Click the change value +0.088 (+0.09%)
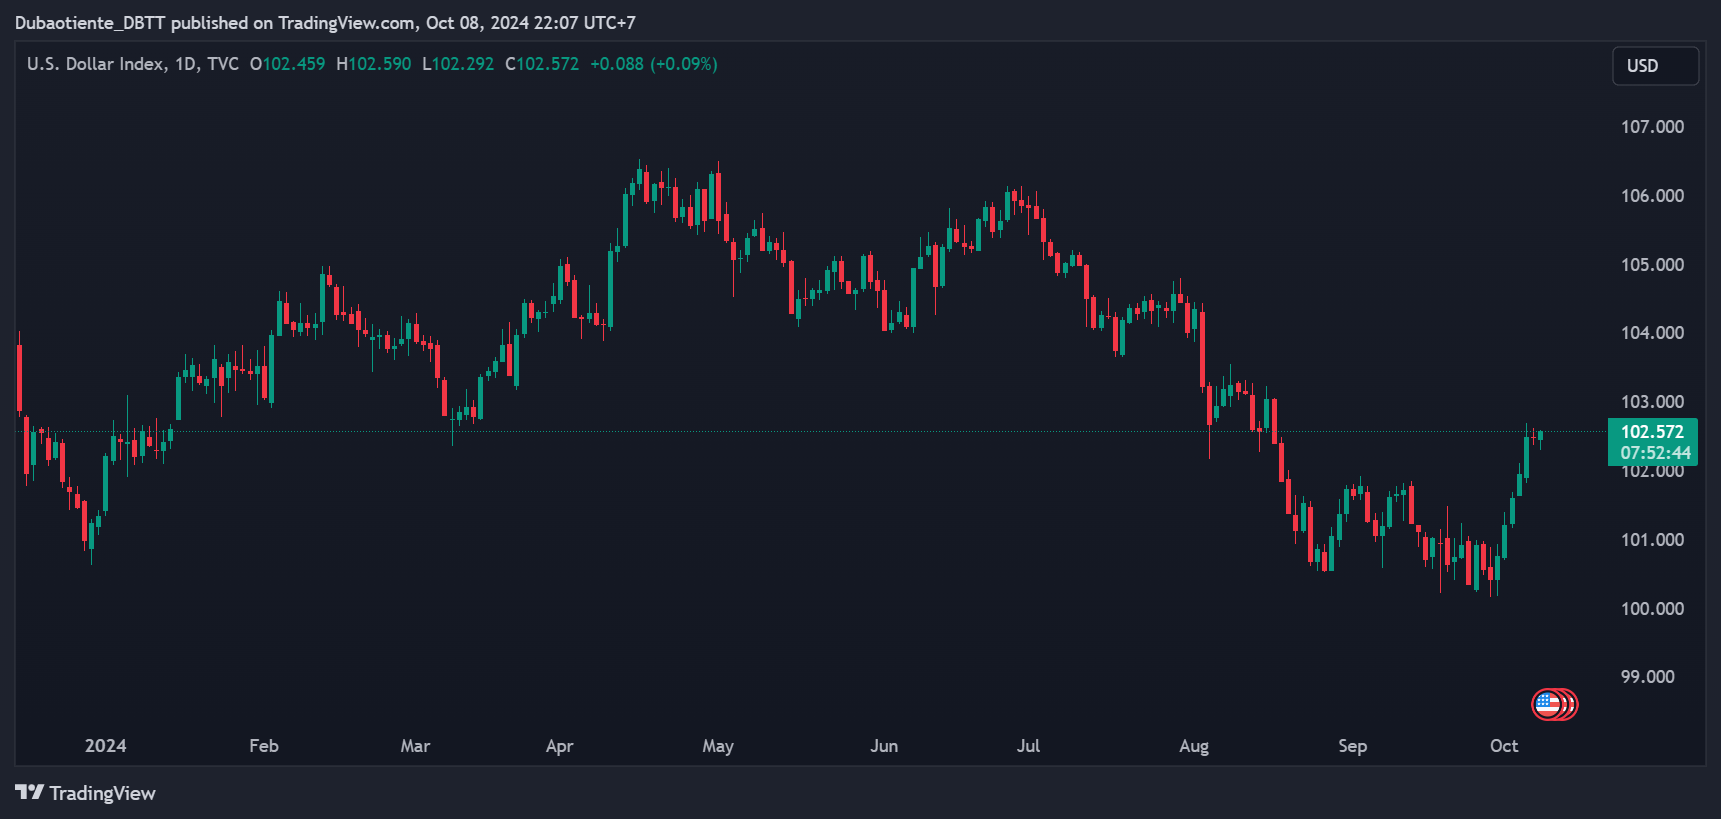 click(654, 64)
